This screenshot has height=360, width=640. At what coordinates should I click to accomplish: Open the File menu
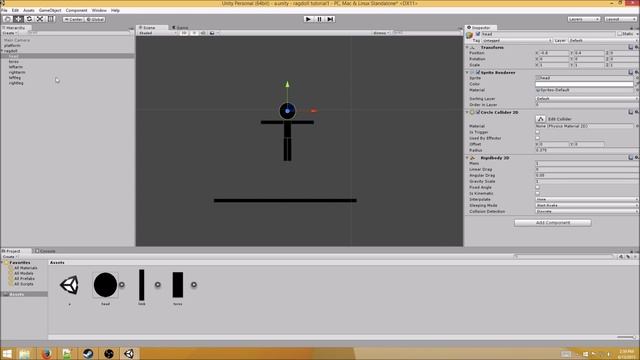4,10
